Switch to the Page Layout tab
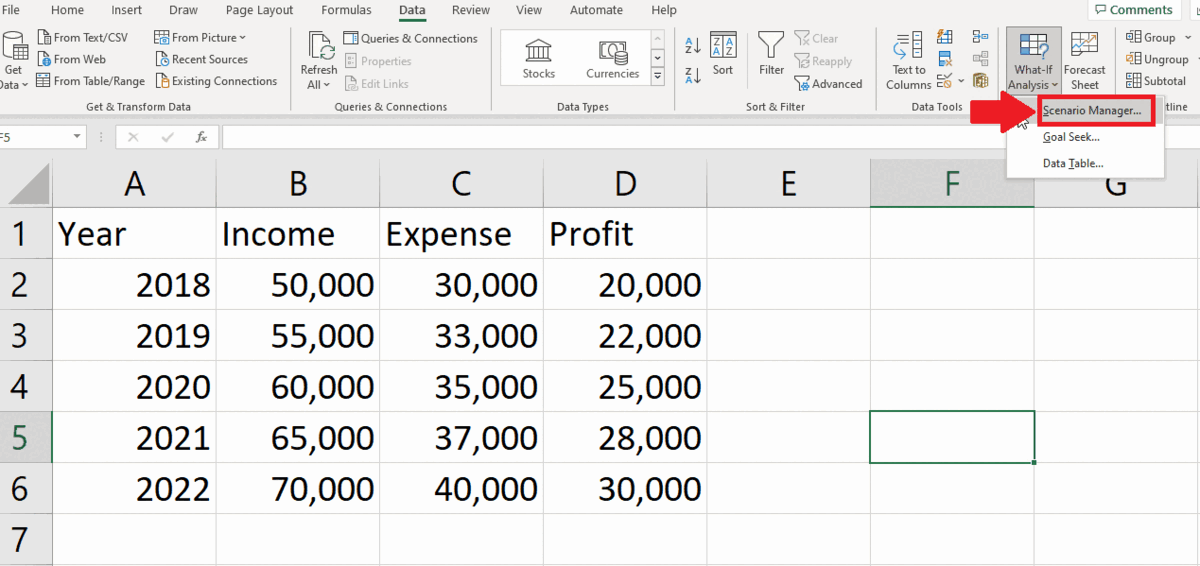Viewport: 1200px width, 566px height. point(260,10)
